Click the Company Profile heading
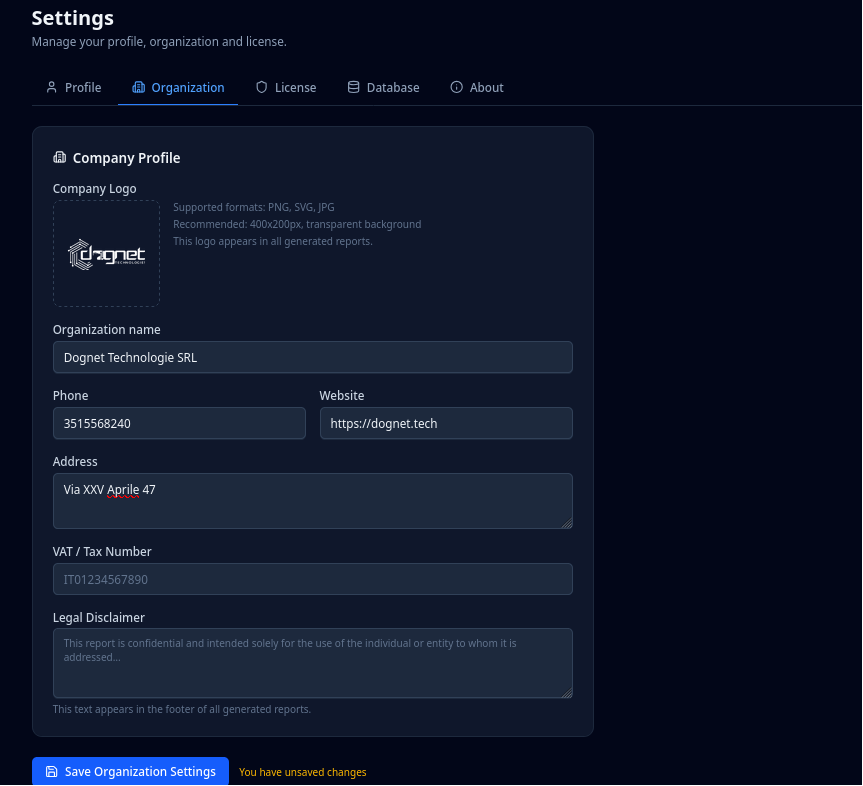Image resolution: width=863 pixels, height=786 pixels. [126, 158]
